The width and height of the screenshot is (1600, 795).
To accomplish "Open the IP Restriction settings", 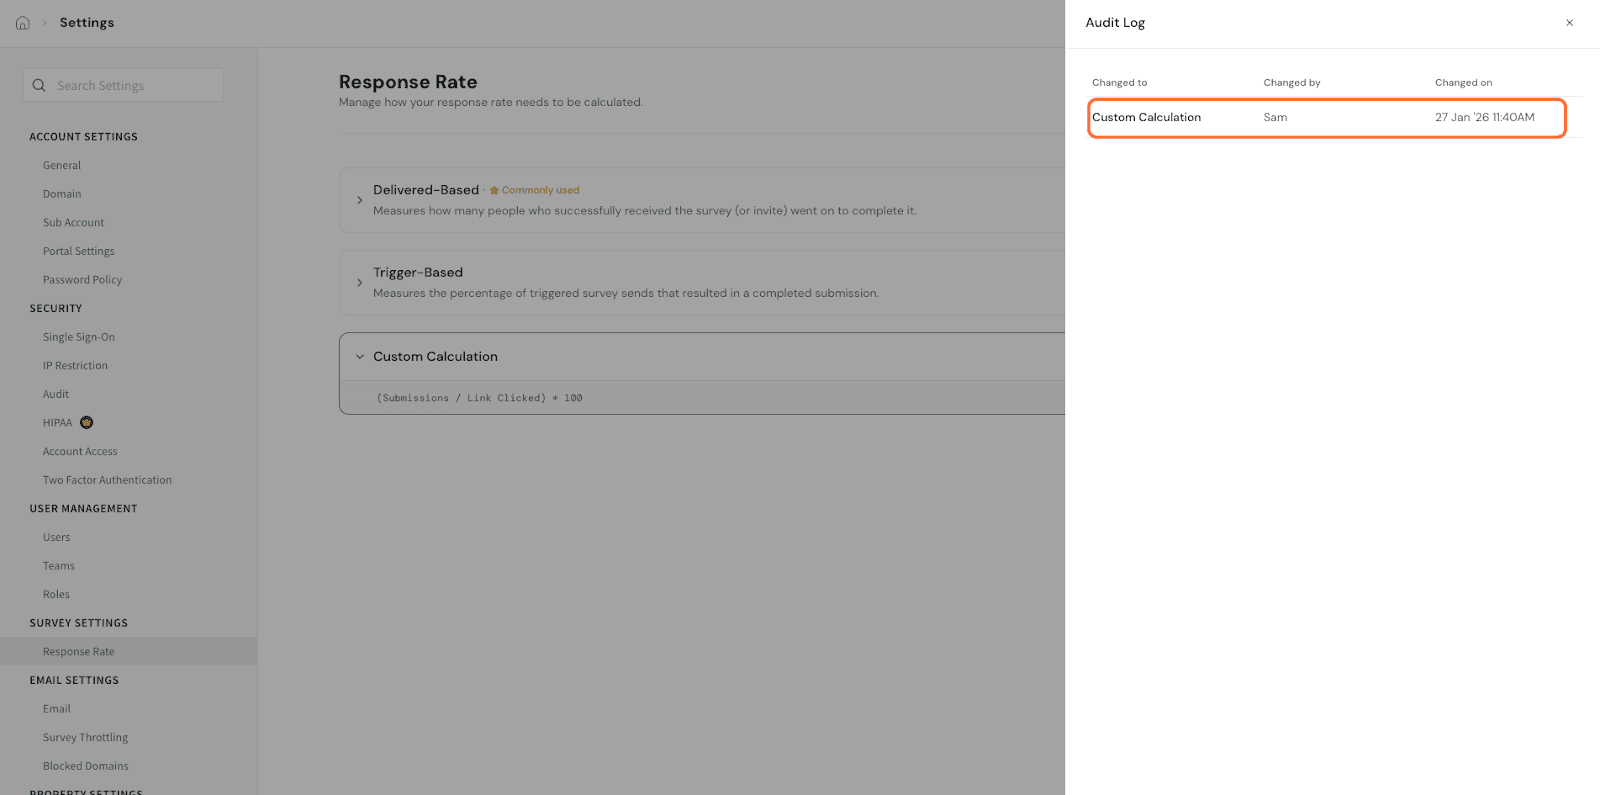I will pos(75,366).
